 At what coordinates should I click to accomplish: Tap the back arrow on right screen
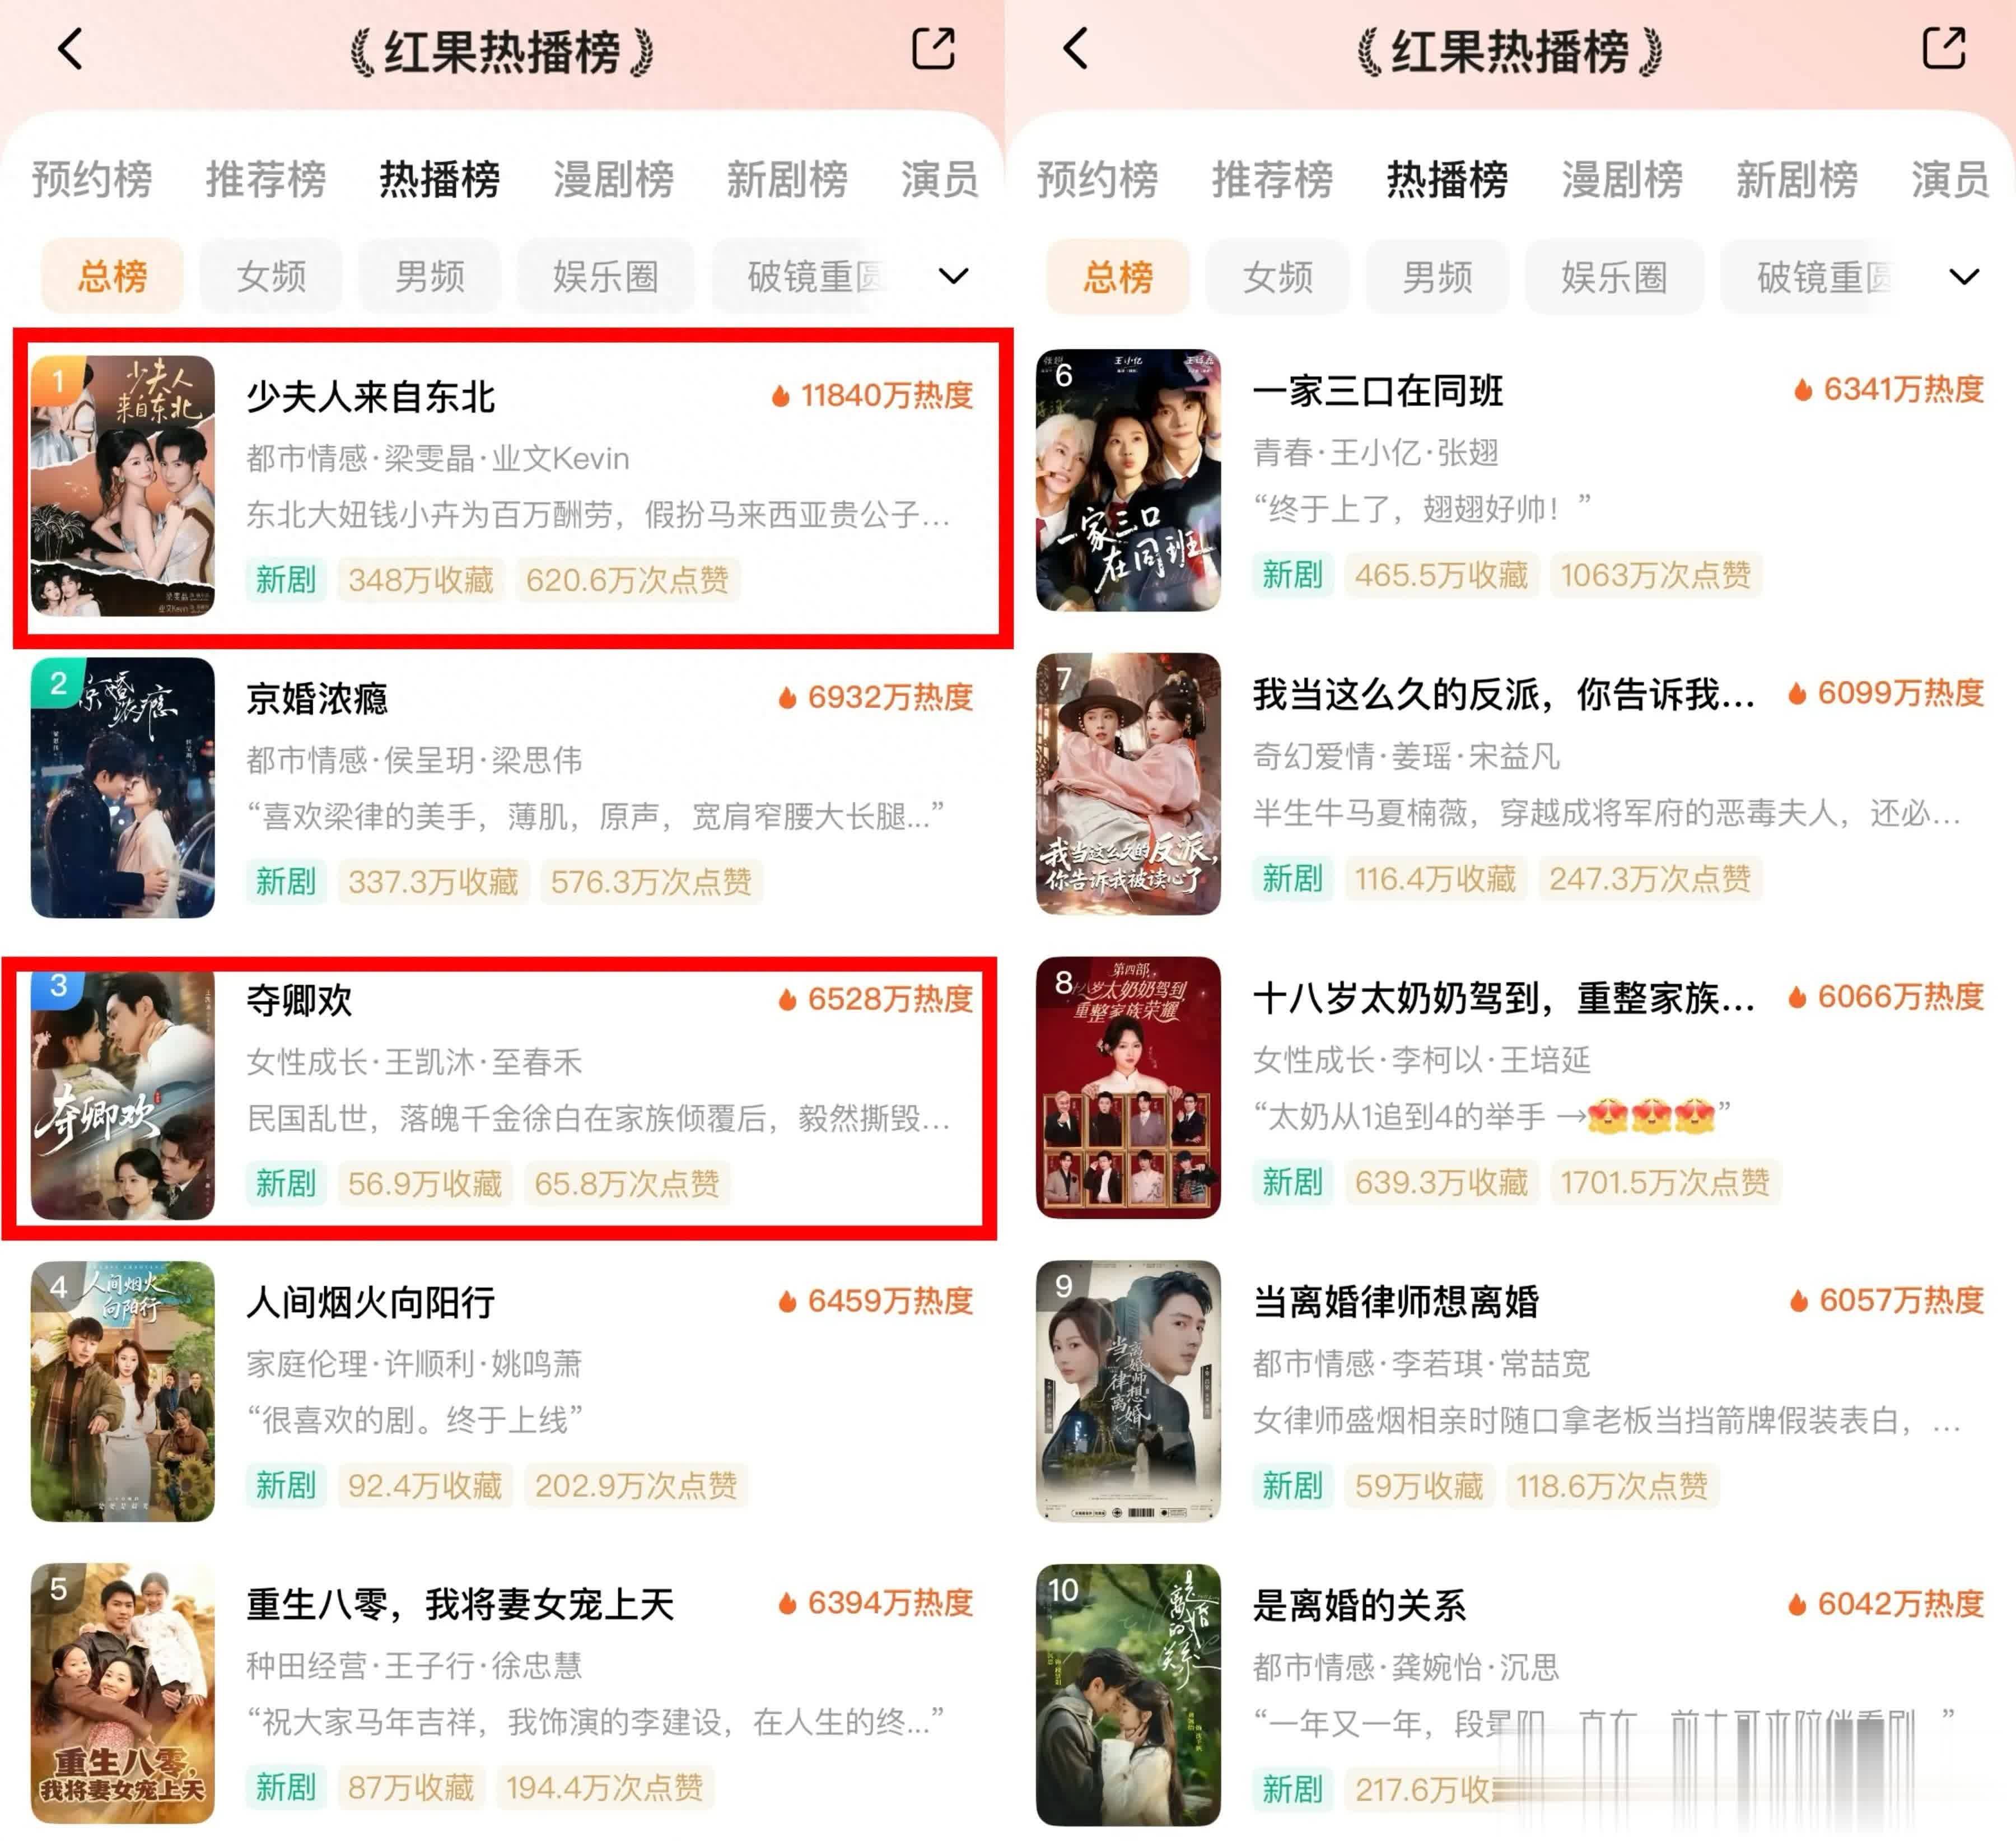tap(1076, 48)
